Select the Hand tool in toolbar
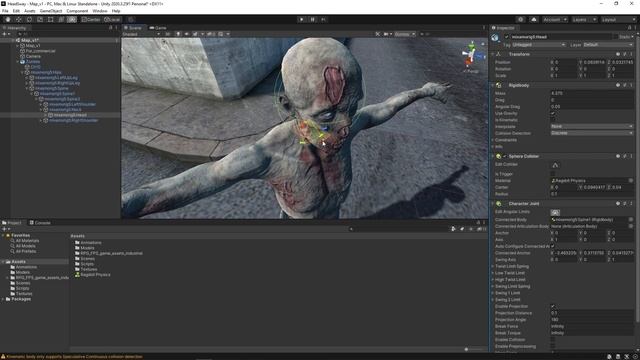Screen dimensions: 640x360 pos(8,20)
